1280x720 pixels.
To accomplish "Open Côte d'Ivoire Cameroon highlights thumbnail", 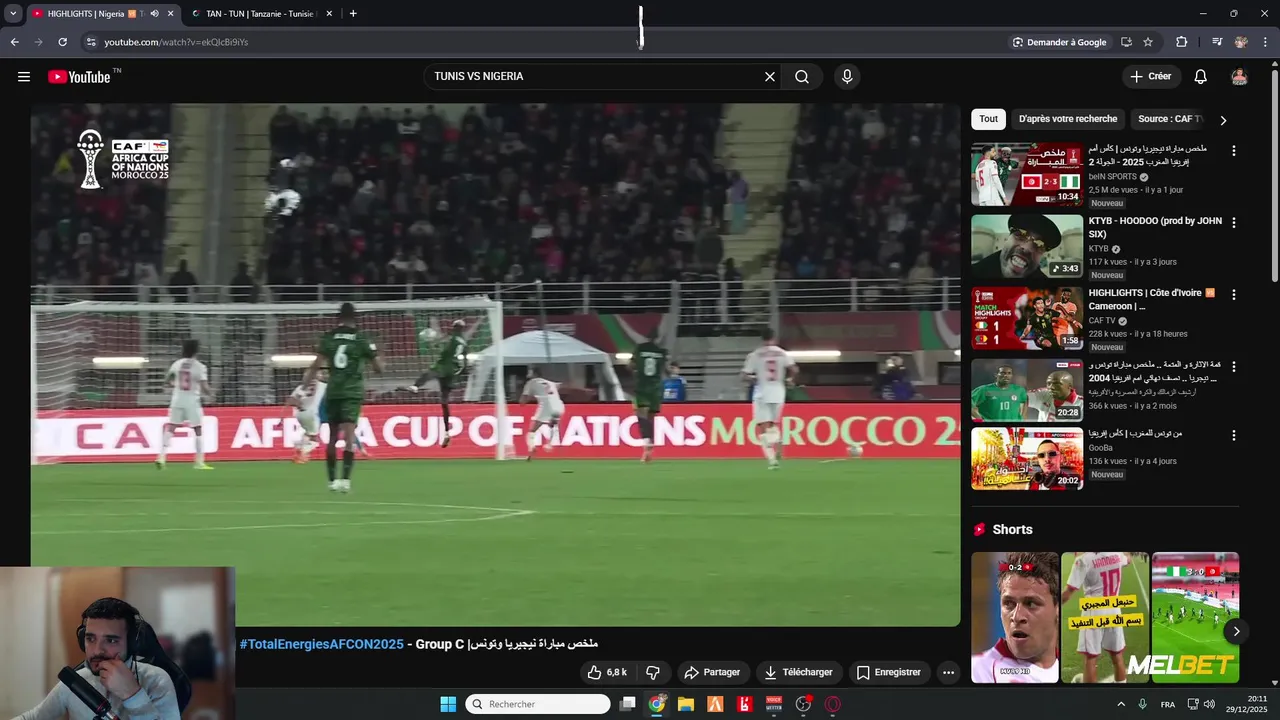I will (1027, 318).
